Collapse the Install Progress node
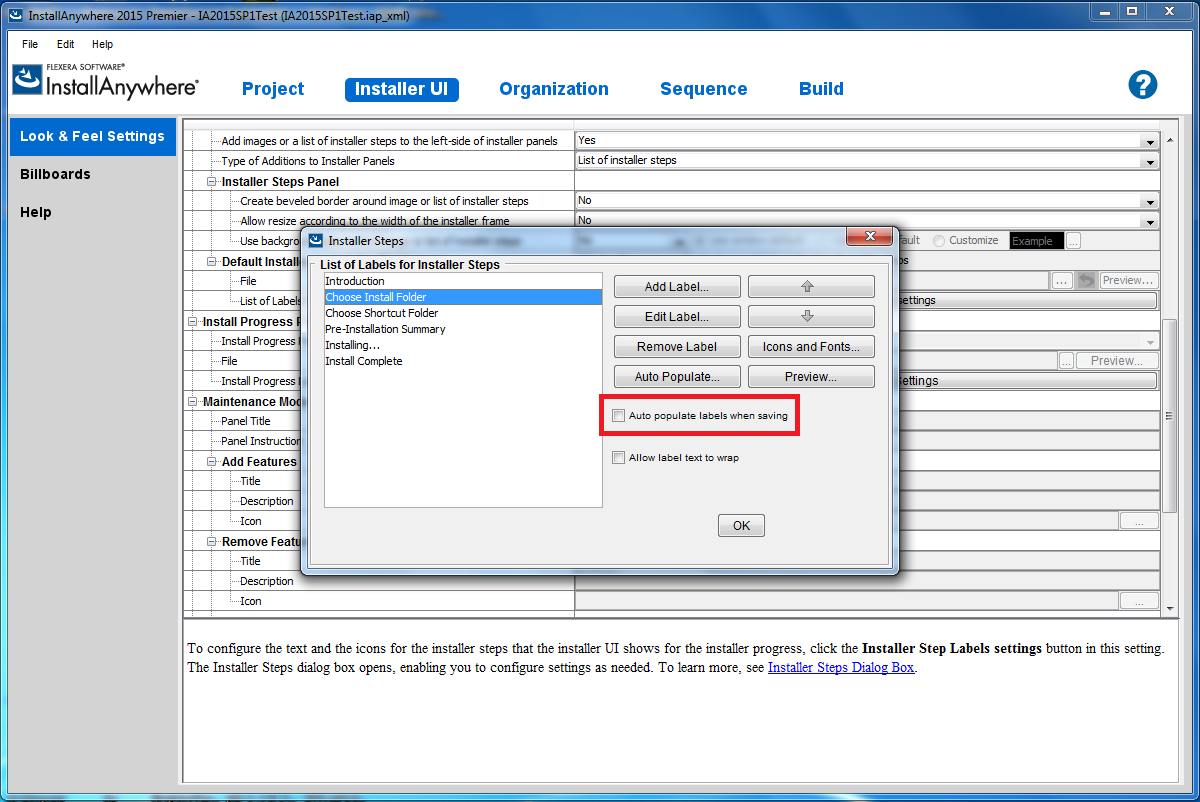1200x802 pixels. (x=193, y=322)
